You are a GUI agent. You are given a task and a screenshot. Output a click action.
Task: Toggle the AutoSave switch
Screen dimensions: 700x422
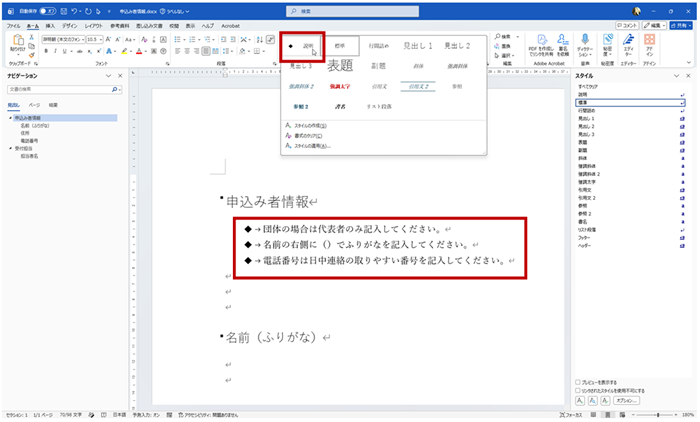pos(47,11)
